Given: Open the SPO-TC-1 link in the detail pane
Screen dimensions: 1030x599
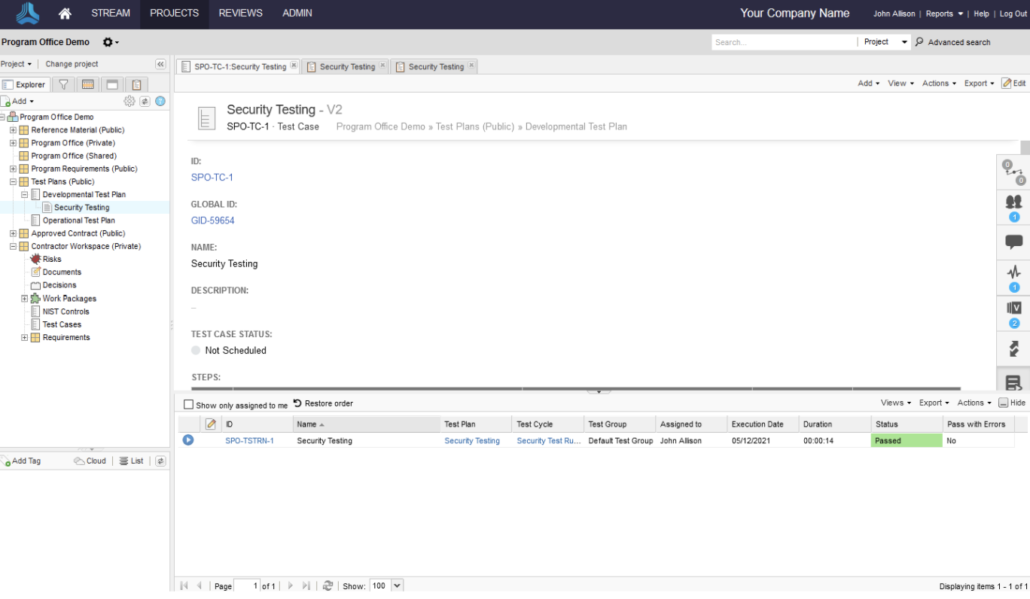Looking at the screenshot, I should [x=211, y=176].
